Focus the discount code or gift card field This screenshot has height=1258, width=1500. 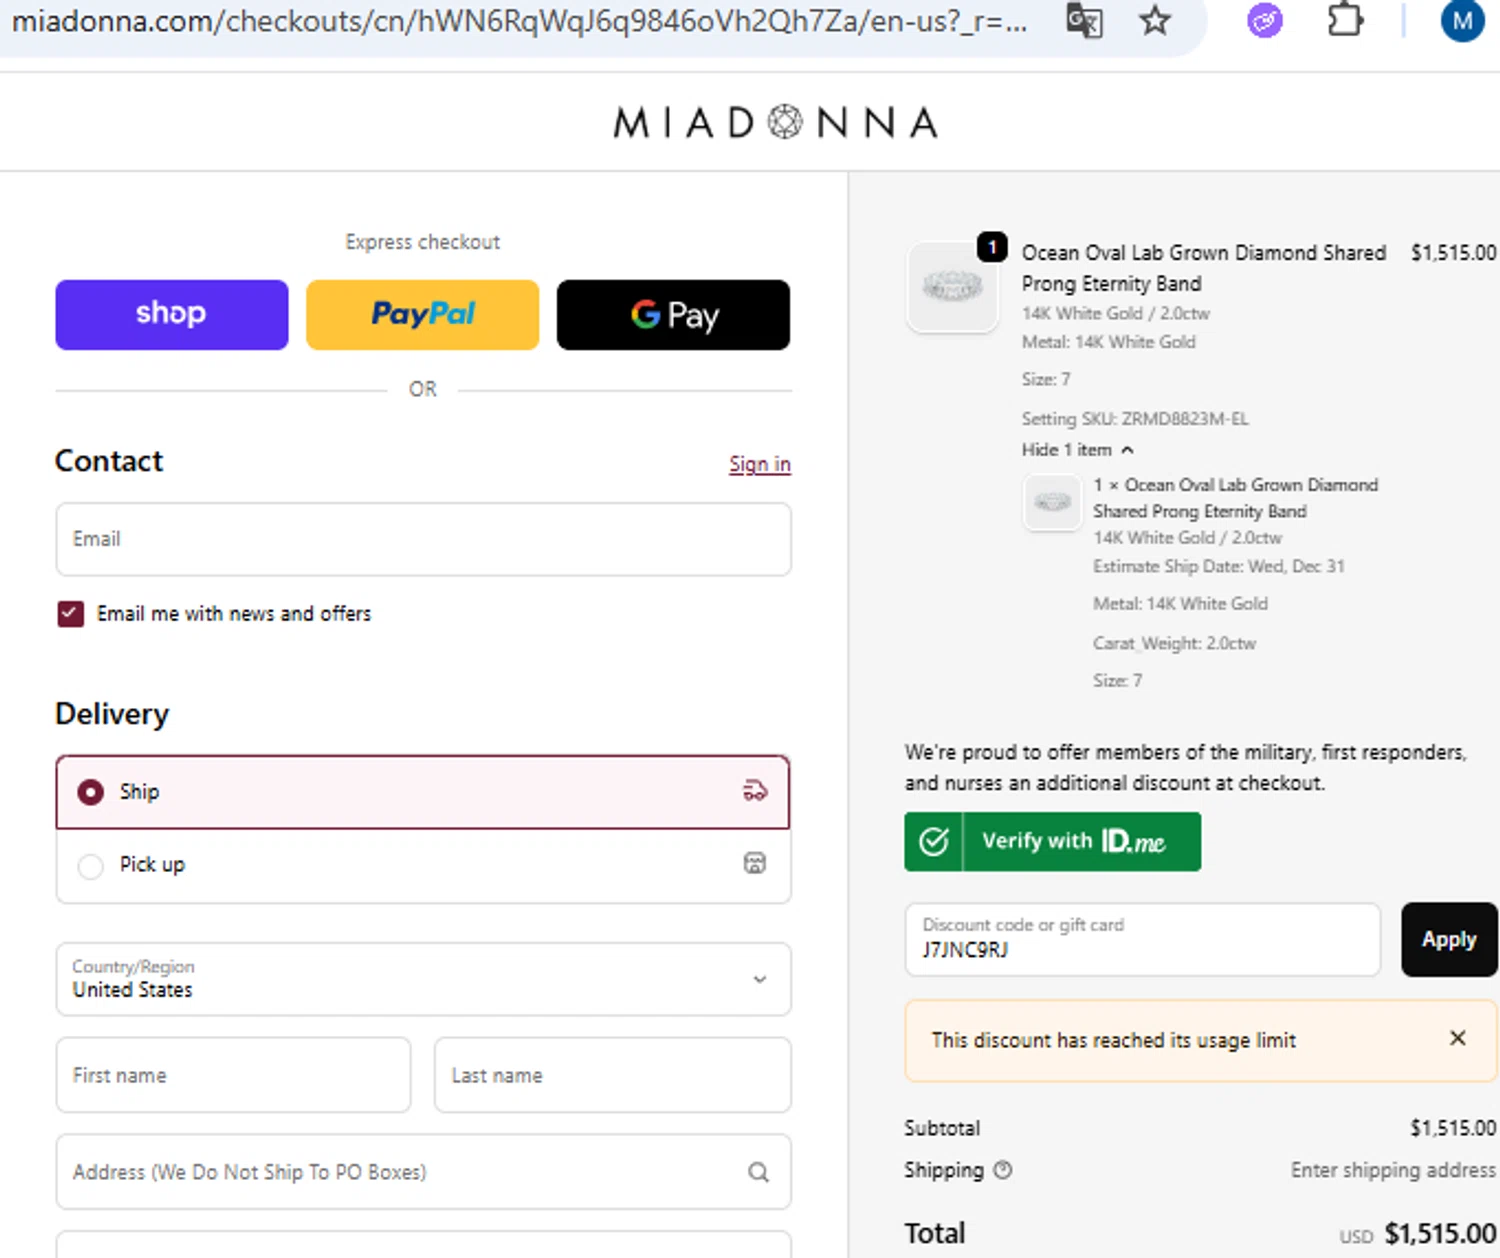[x=1142, y=940]
